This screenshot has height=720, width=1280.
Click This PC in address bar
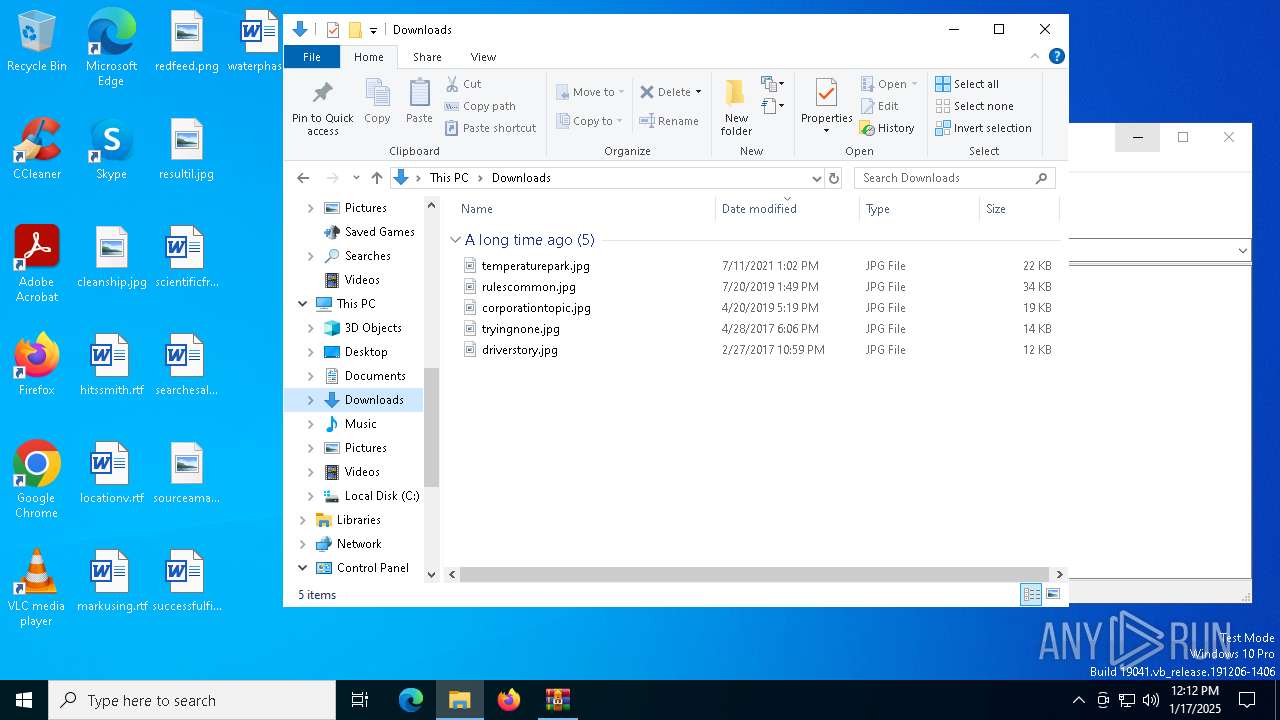coord(449,178)
